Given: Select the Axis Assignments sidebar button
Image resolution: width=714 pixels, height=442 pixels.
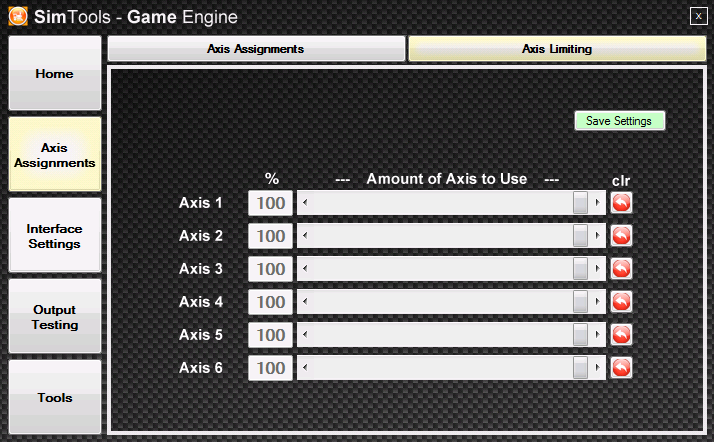Looking at the screenshot, I should click(55, 155).
